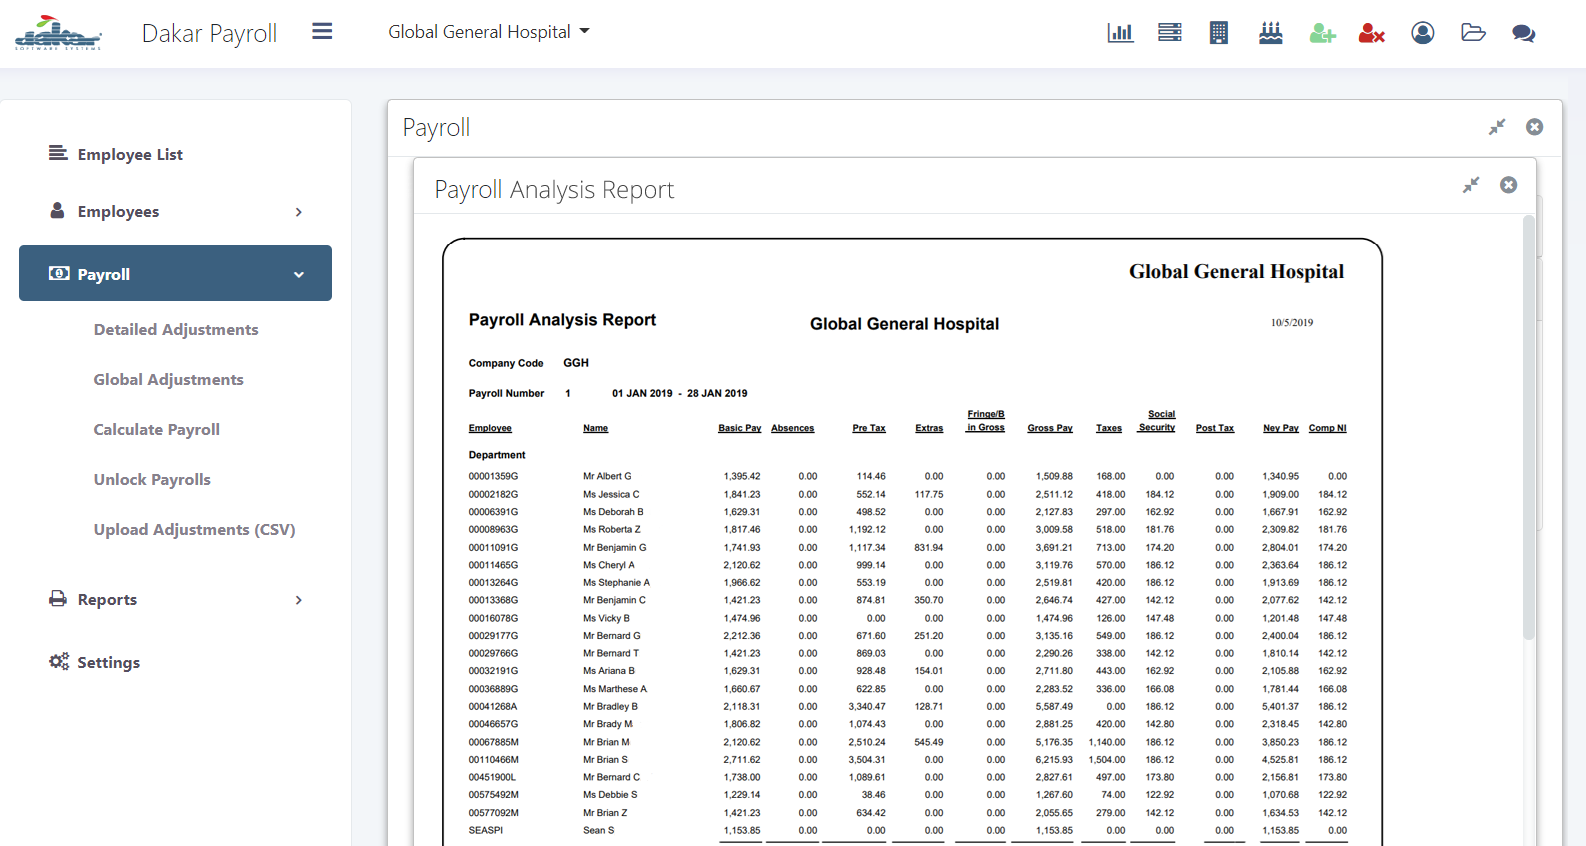Click the green add employee icon

point(1323,33)
